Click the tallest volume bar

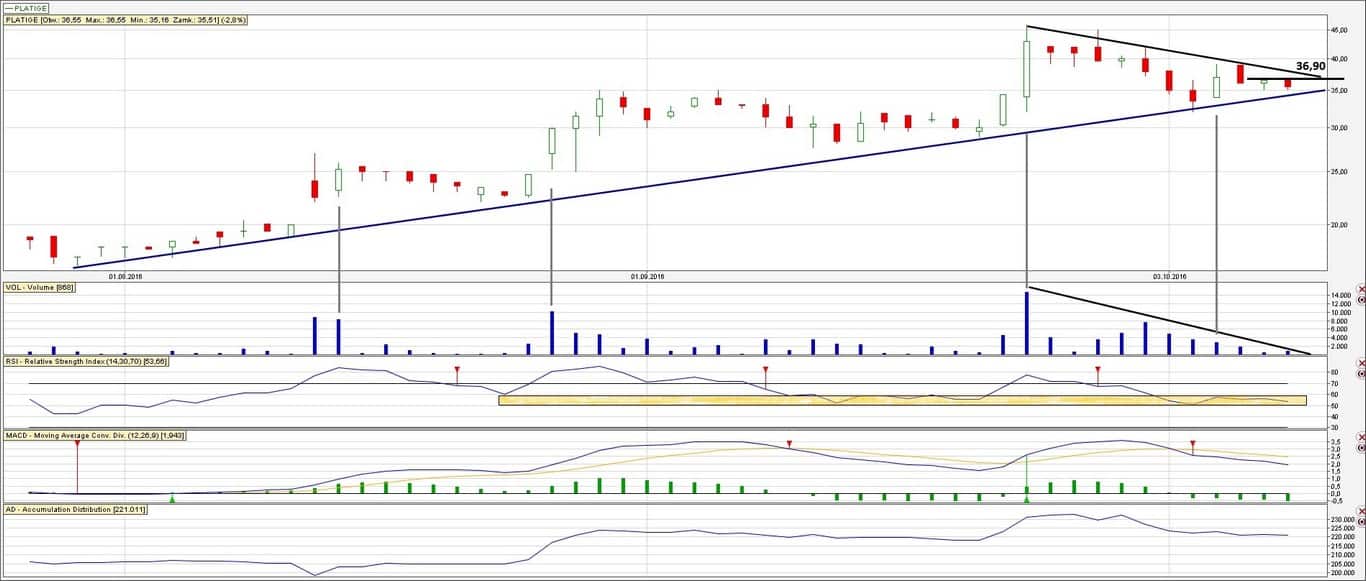click(x=1027, y=323)
